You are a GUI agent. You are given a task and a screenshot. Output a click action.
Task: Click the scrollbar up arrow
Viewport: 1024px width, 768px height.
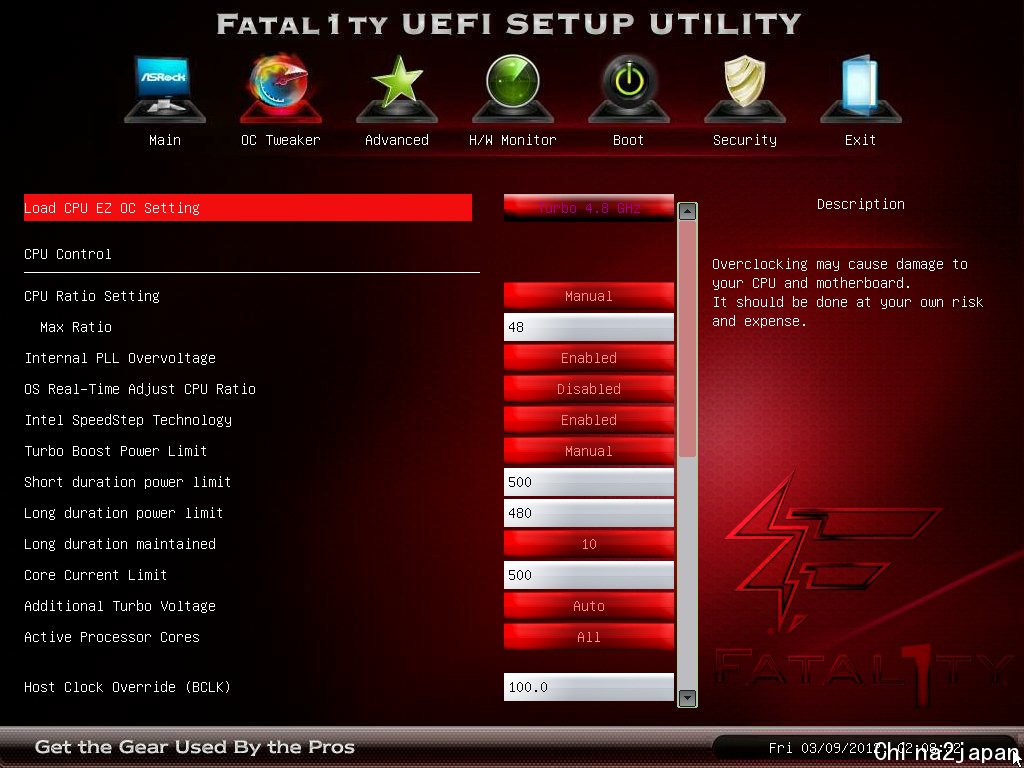coord(687,212)
